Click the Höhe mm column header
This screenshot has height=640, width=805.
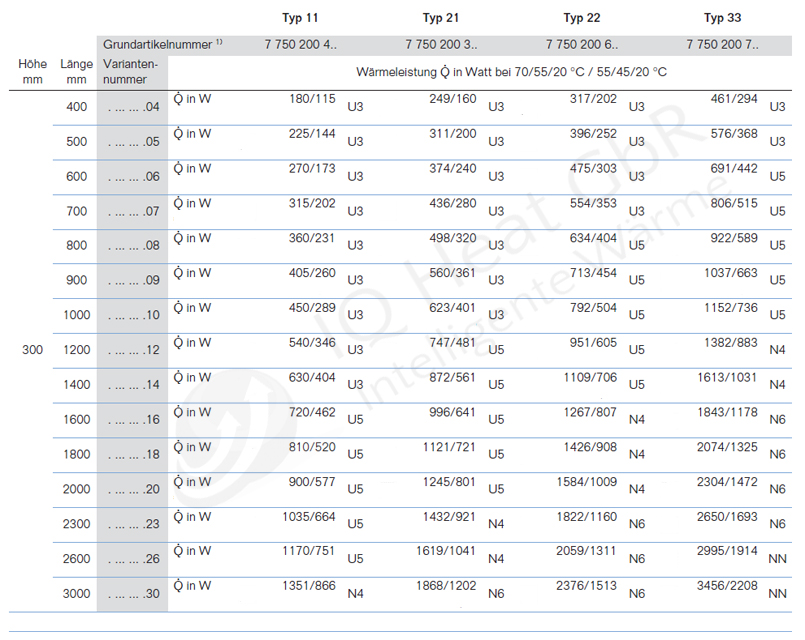coord(32,71)
